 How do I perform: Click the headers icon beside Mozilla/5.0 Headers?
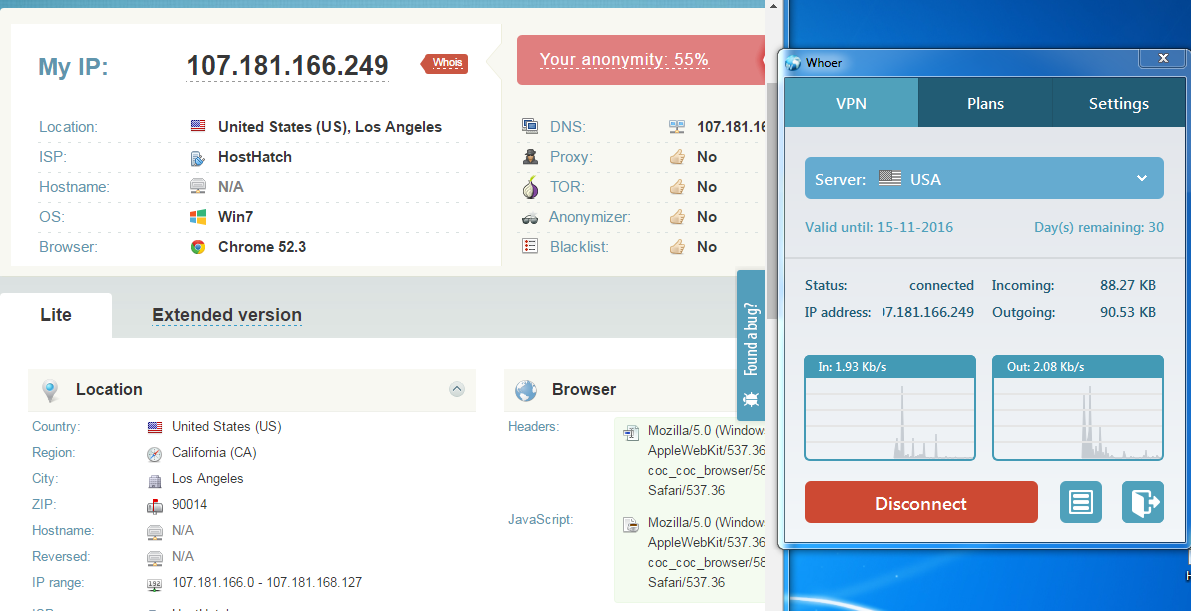631,432
